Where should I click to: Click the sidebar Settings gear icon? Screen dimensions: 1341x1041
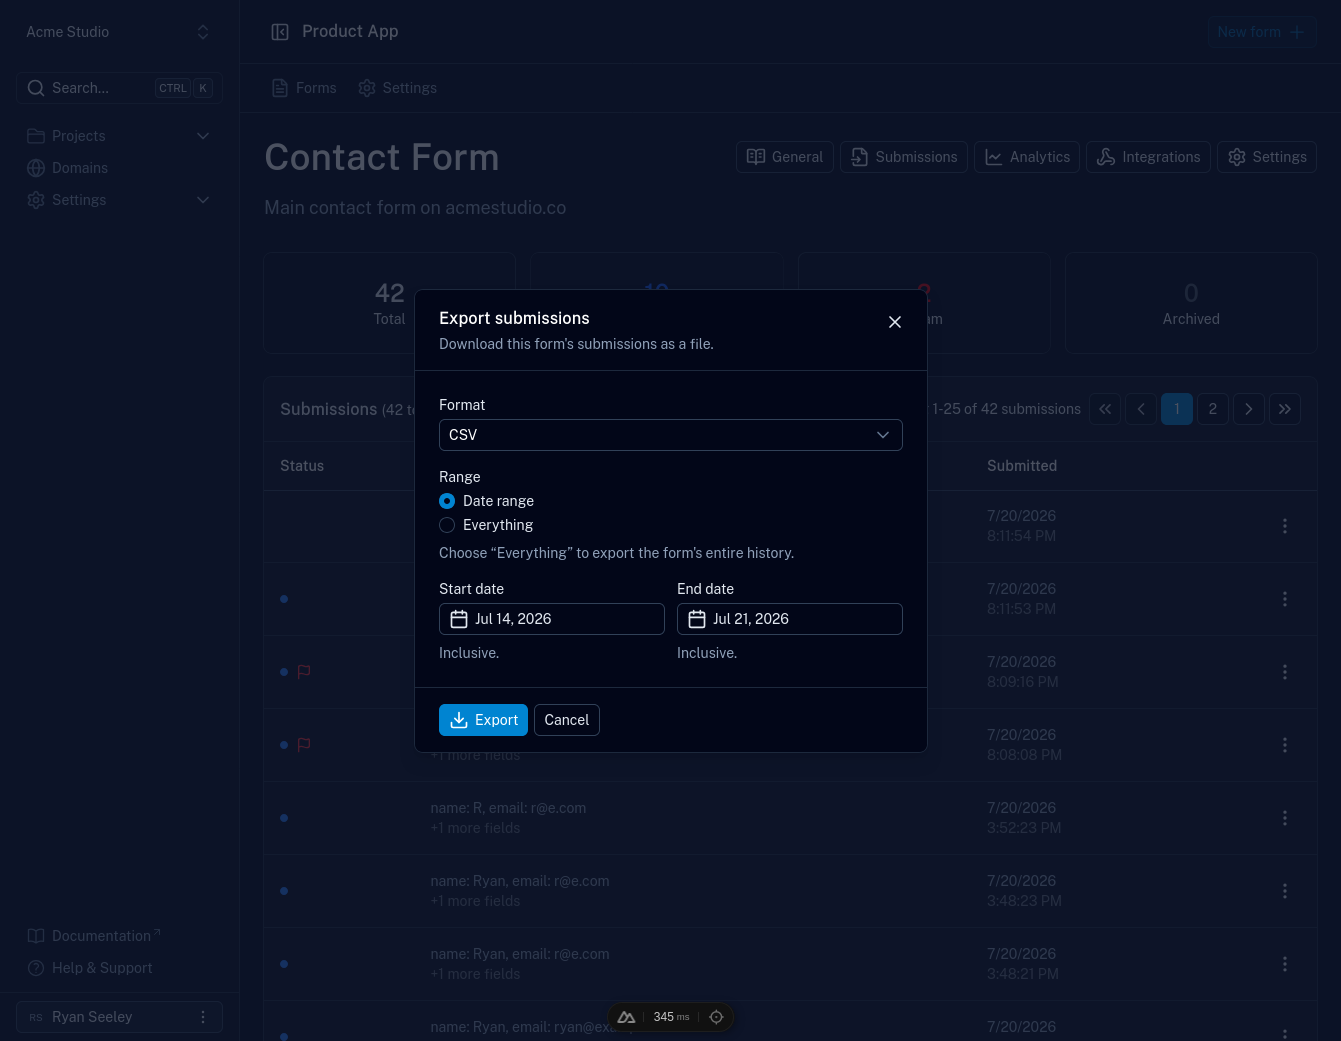coord(36,200)
